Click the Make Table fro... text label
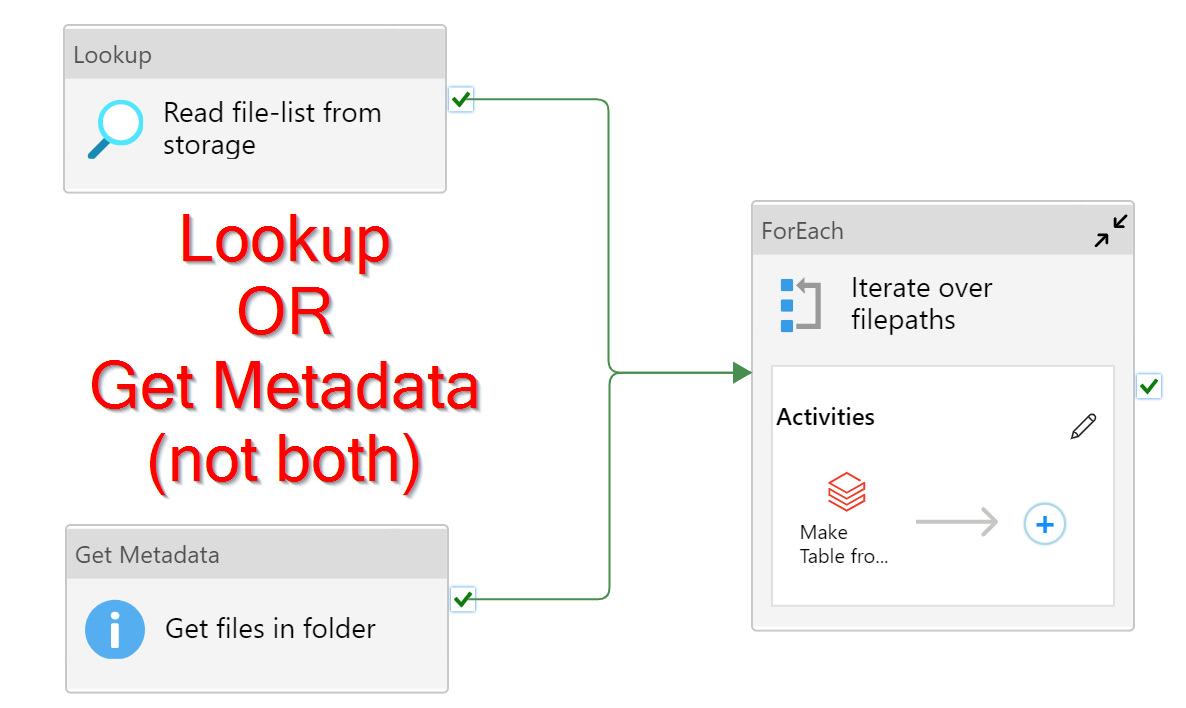 click(x=844, y=545)
